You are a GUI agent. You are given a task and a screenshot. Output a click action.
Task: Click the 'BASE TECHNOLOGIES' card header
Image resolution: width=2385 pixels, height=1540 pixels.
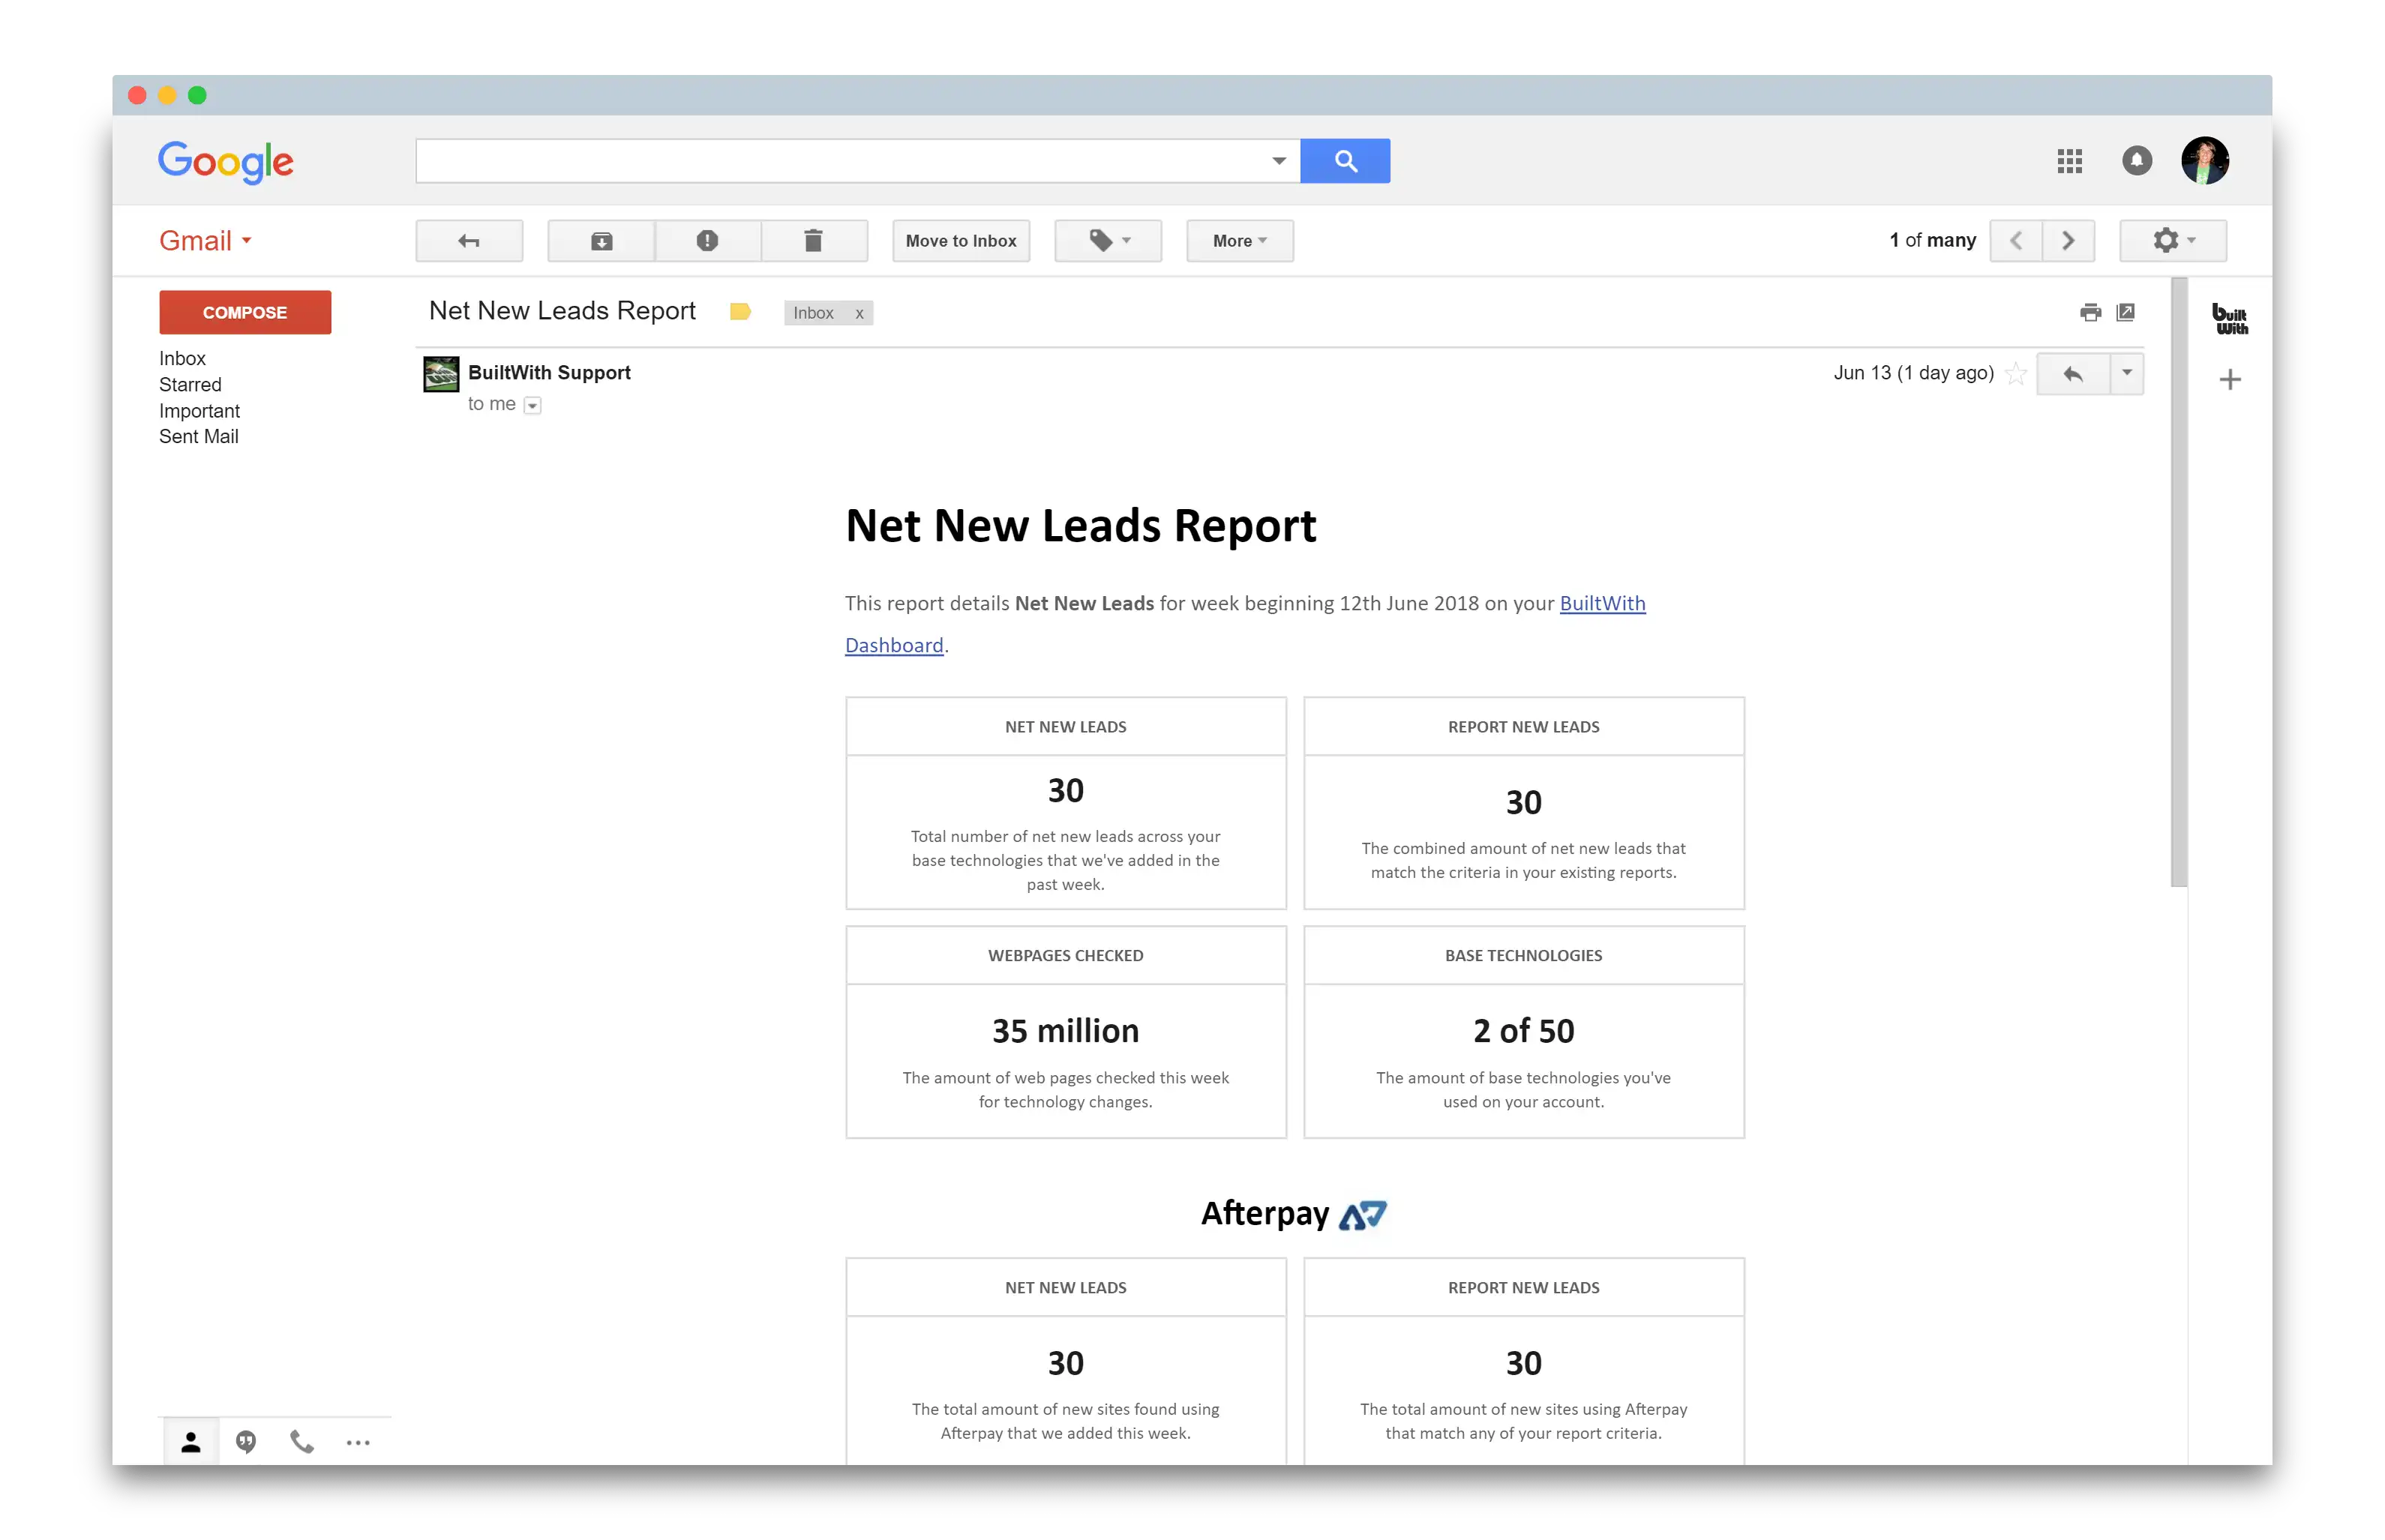pos(1523,956)
